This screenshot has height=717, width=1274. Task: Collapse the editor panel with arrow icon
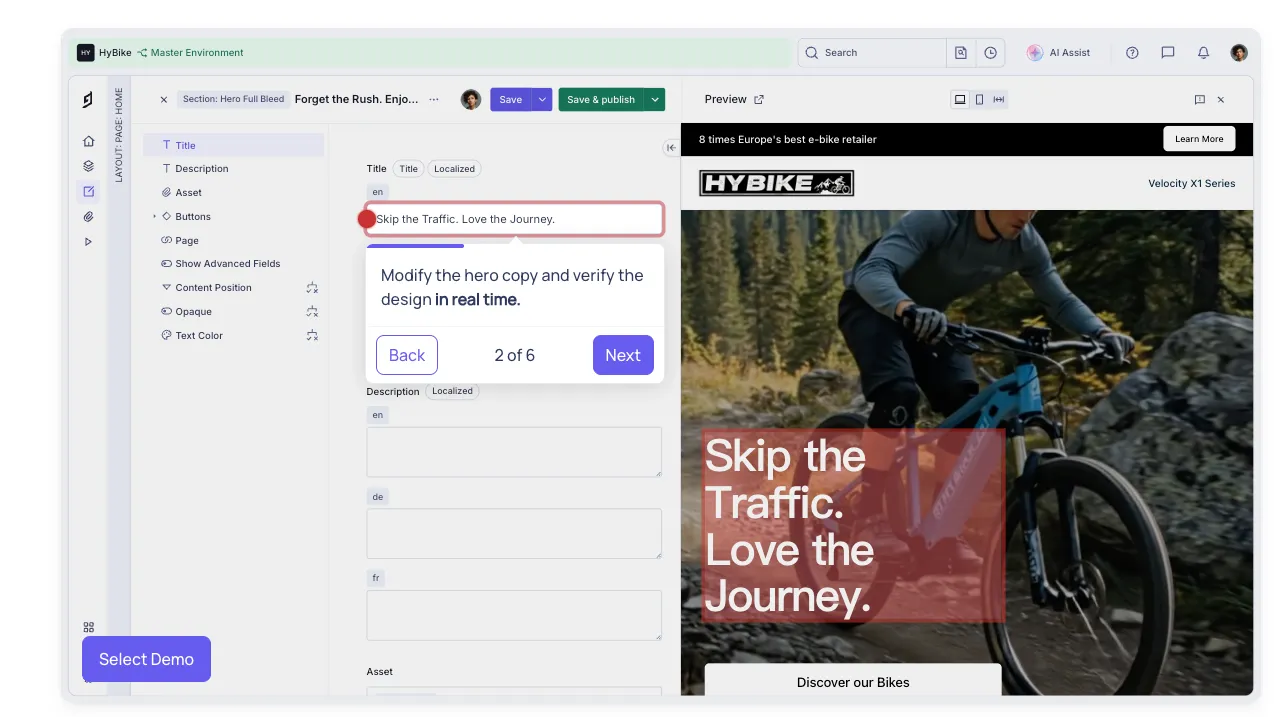(671, 147)
